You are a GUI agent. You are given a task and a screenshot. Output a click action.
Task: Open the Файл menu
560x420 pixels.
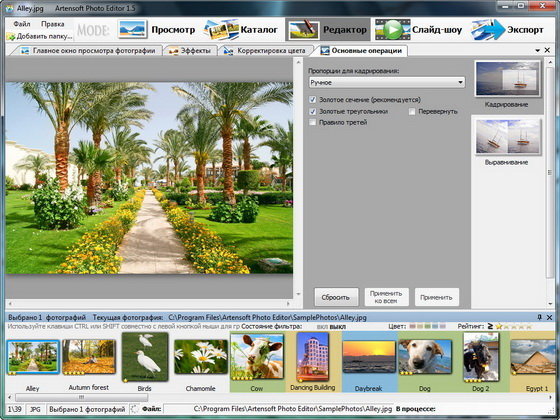[x=22, y=24]
